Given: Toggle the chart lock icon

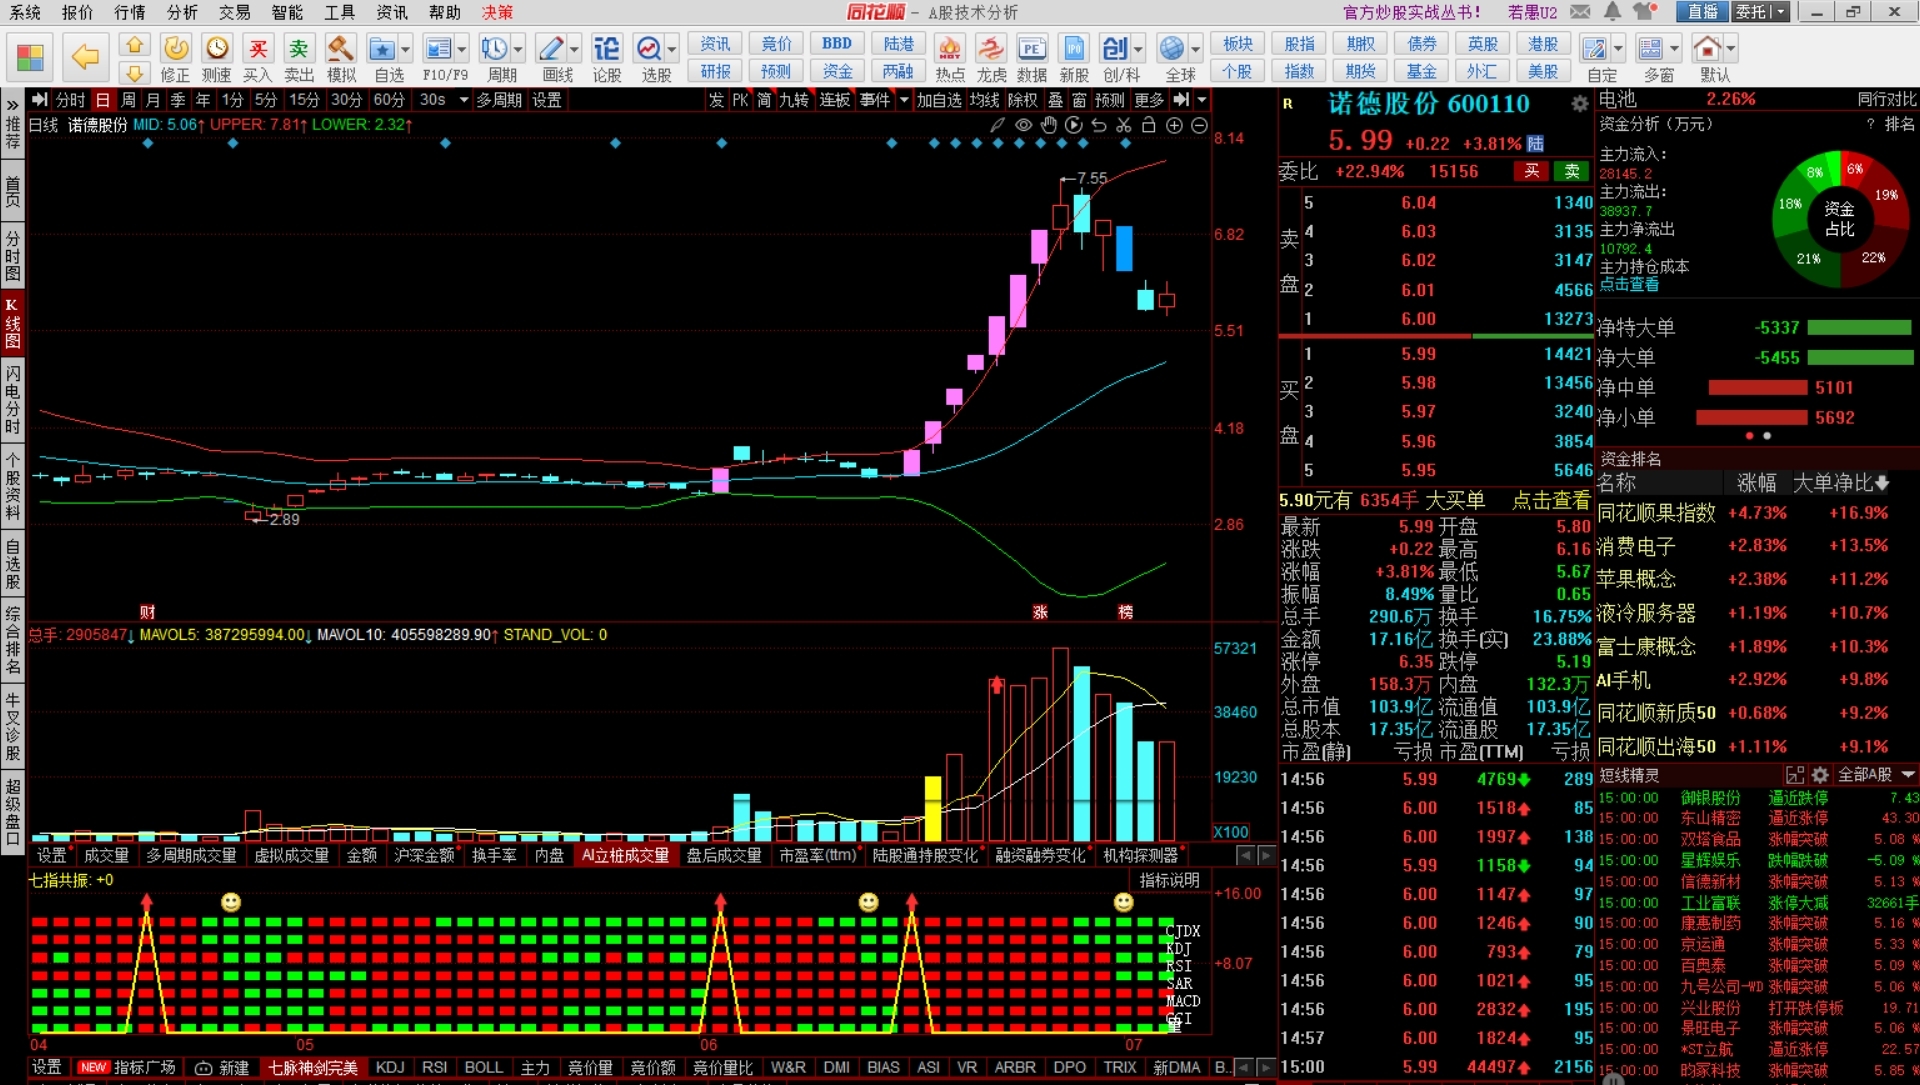Looking at the screenshot, I should [x=1148, y=125].
